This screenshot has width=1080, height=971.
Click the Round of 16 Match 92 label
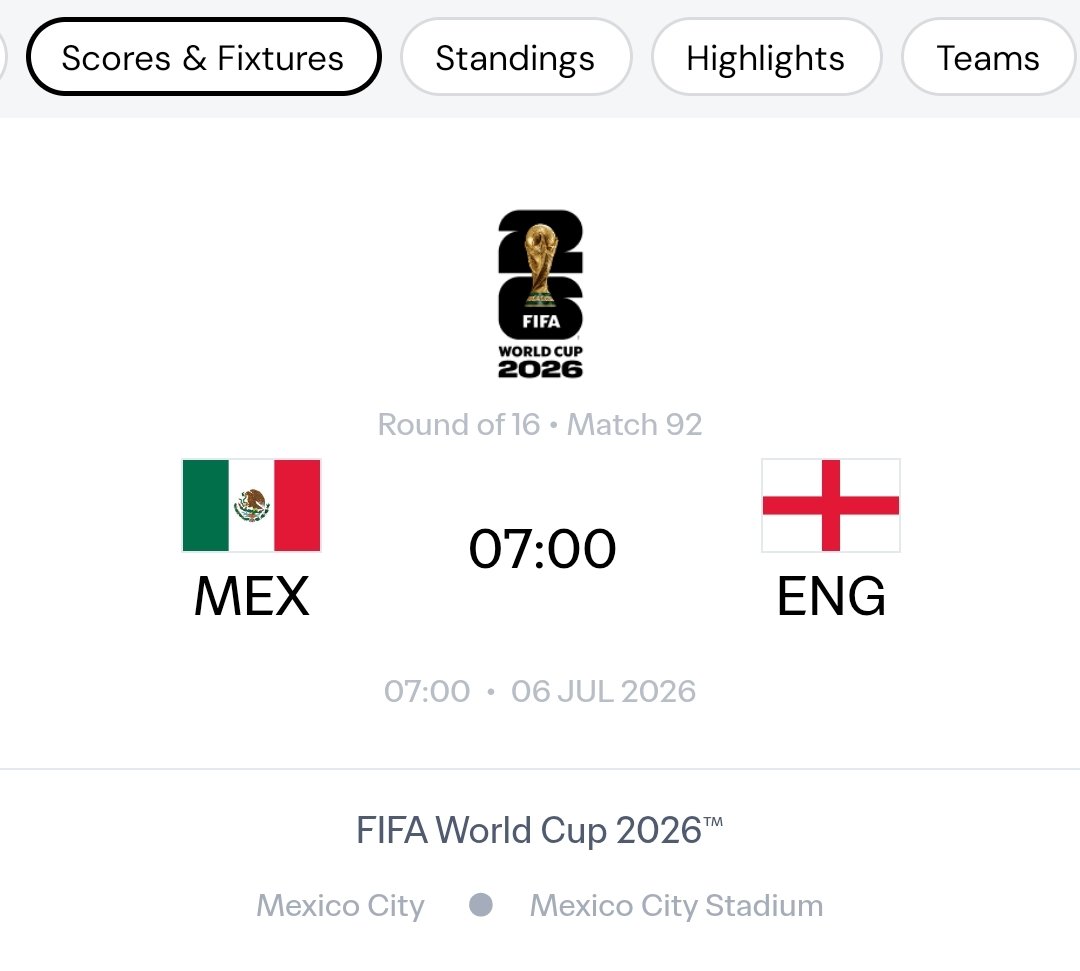pyautogui.click(x=540, y=424)
